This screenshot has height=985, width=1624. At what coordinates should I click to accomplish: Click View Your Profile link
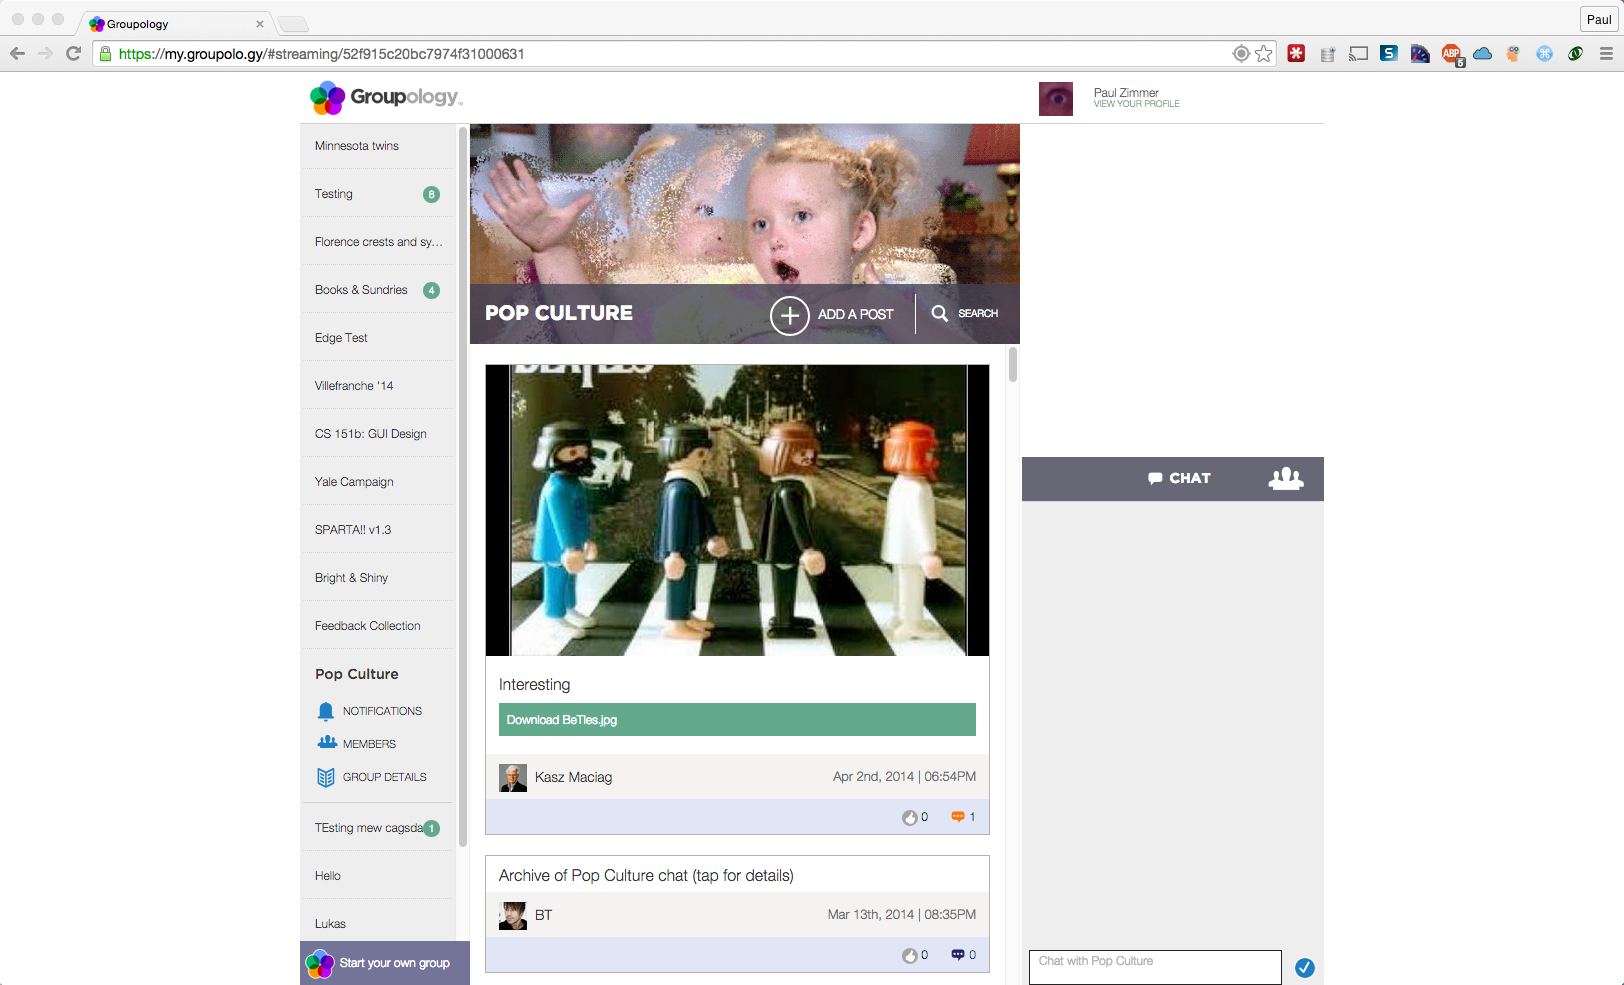click(x=1136, y=104)
